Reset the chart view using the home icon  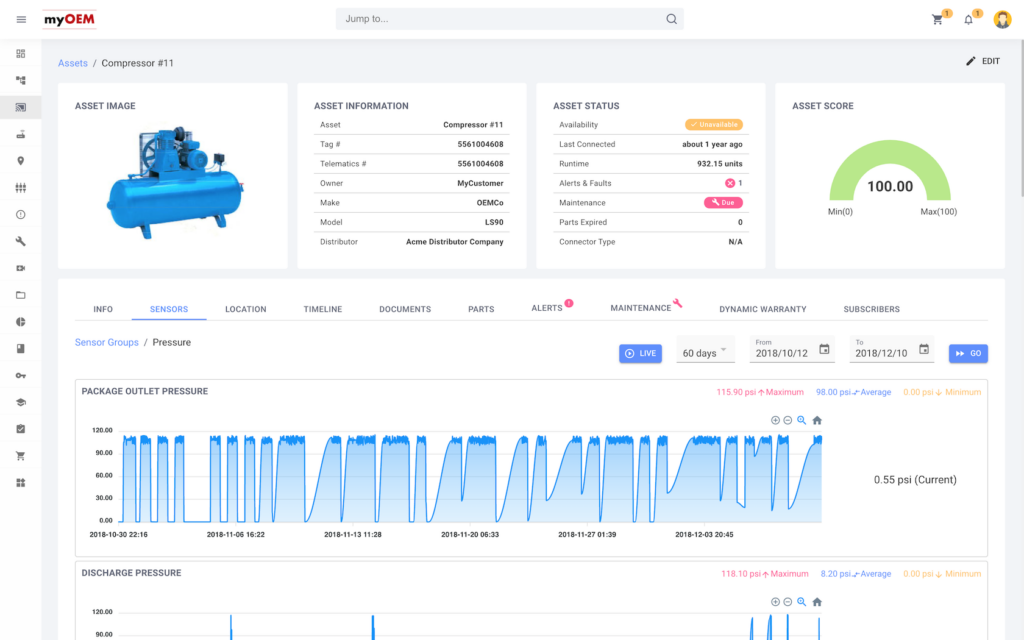[x=817, y=420]
